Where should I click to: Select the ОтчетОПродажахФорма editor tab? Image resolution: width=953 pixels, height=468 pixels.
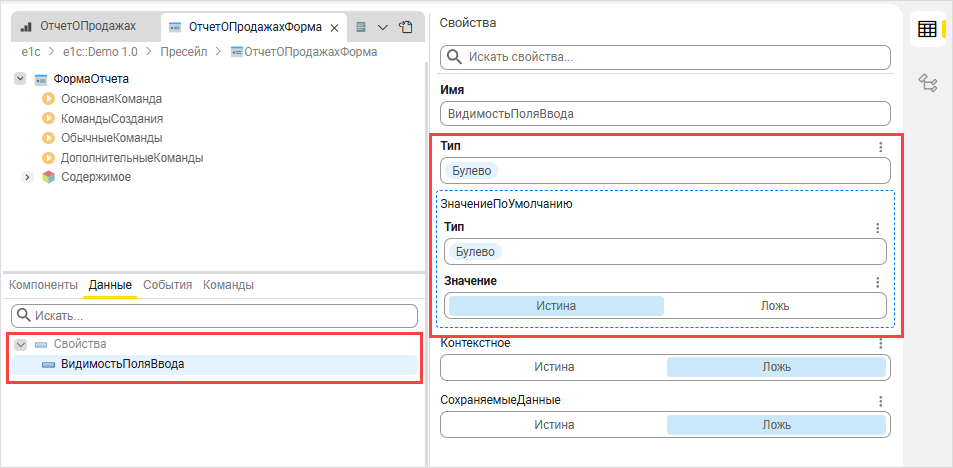tap(253, 27)
